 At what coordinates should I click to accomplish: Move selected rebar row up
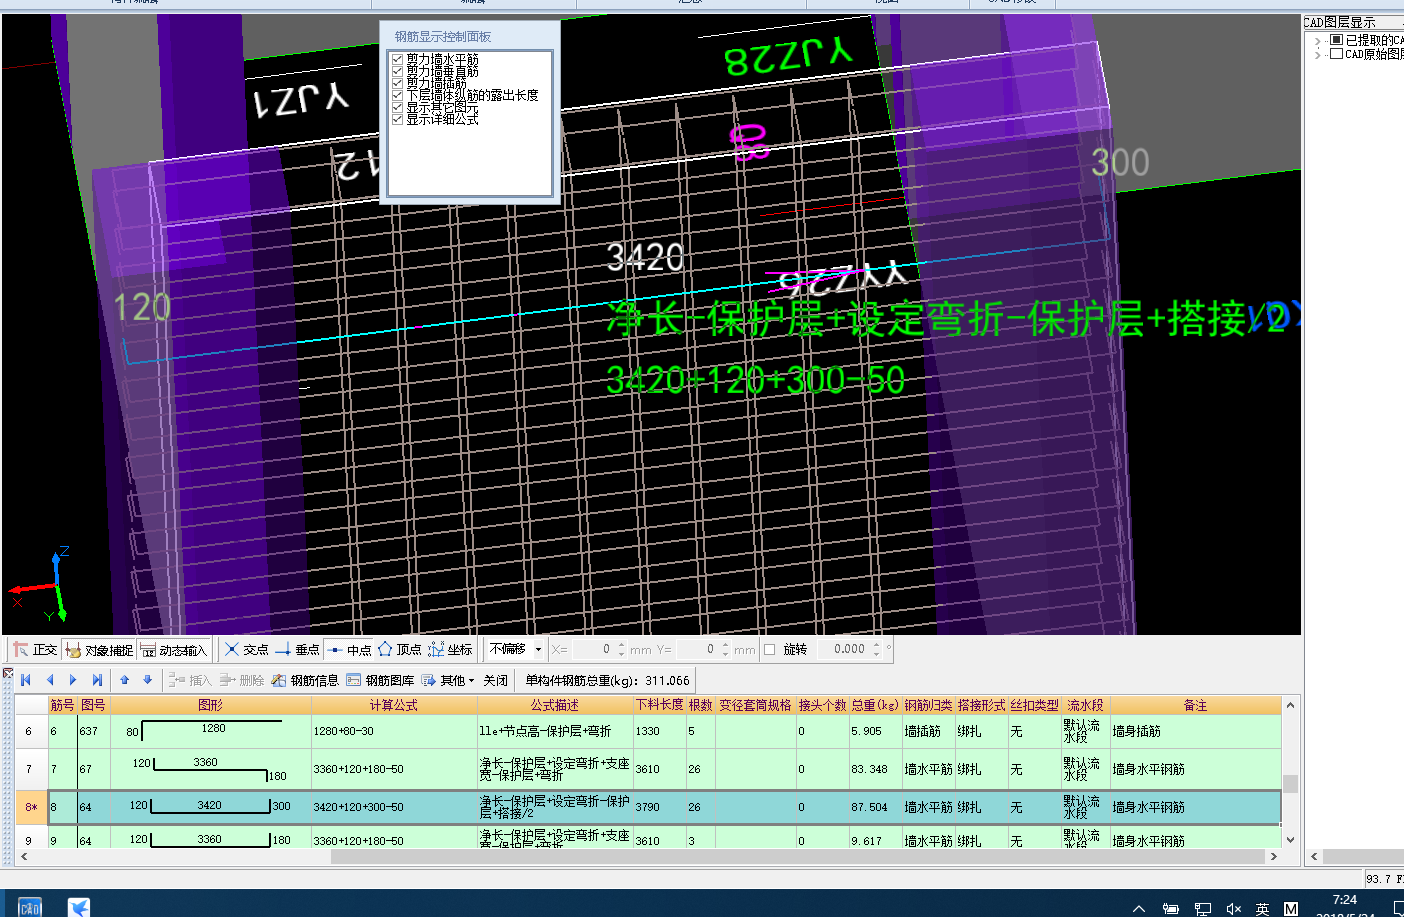[x=125, y=680]
